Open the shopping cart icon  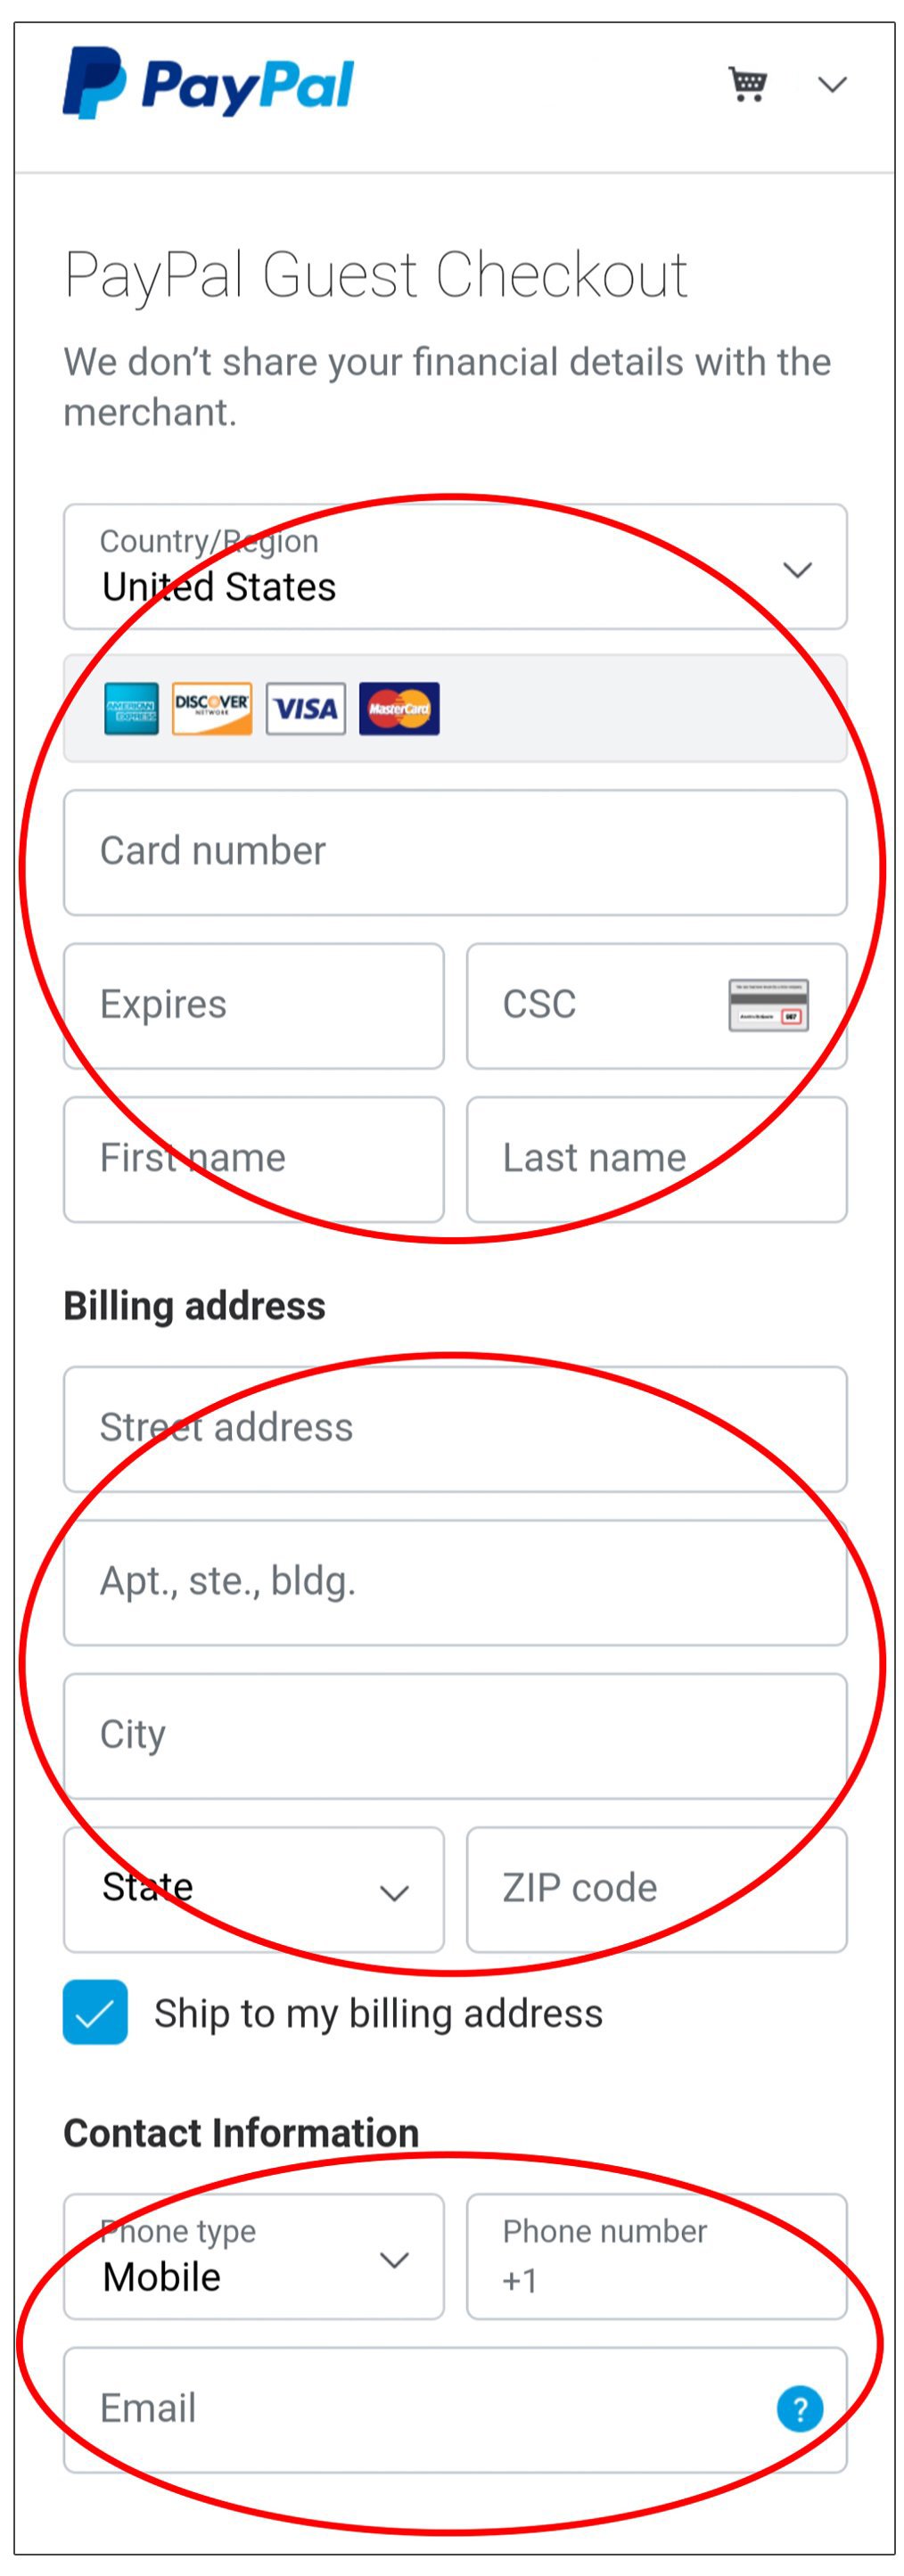(747, 84)
